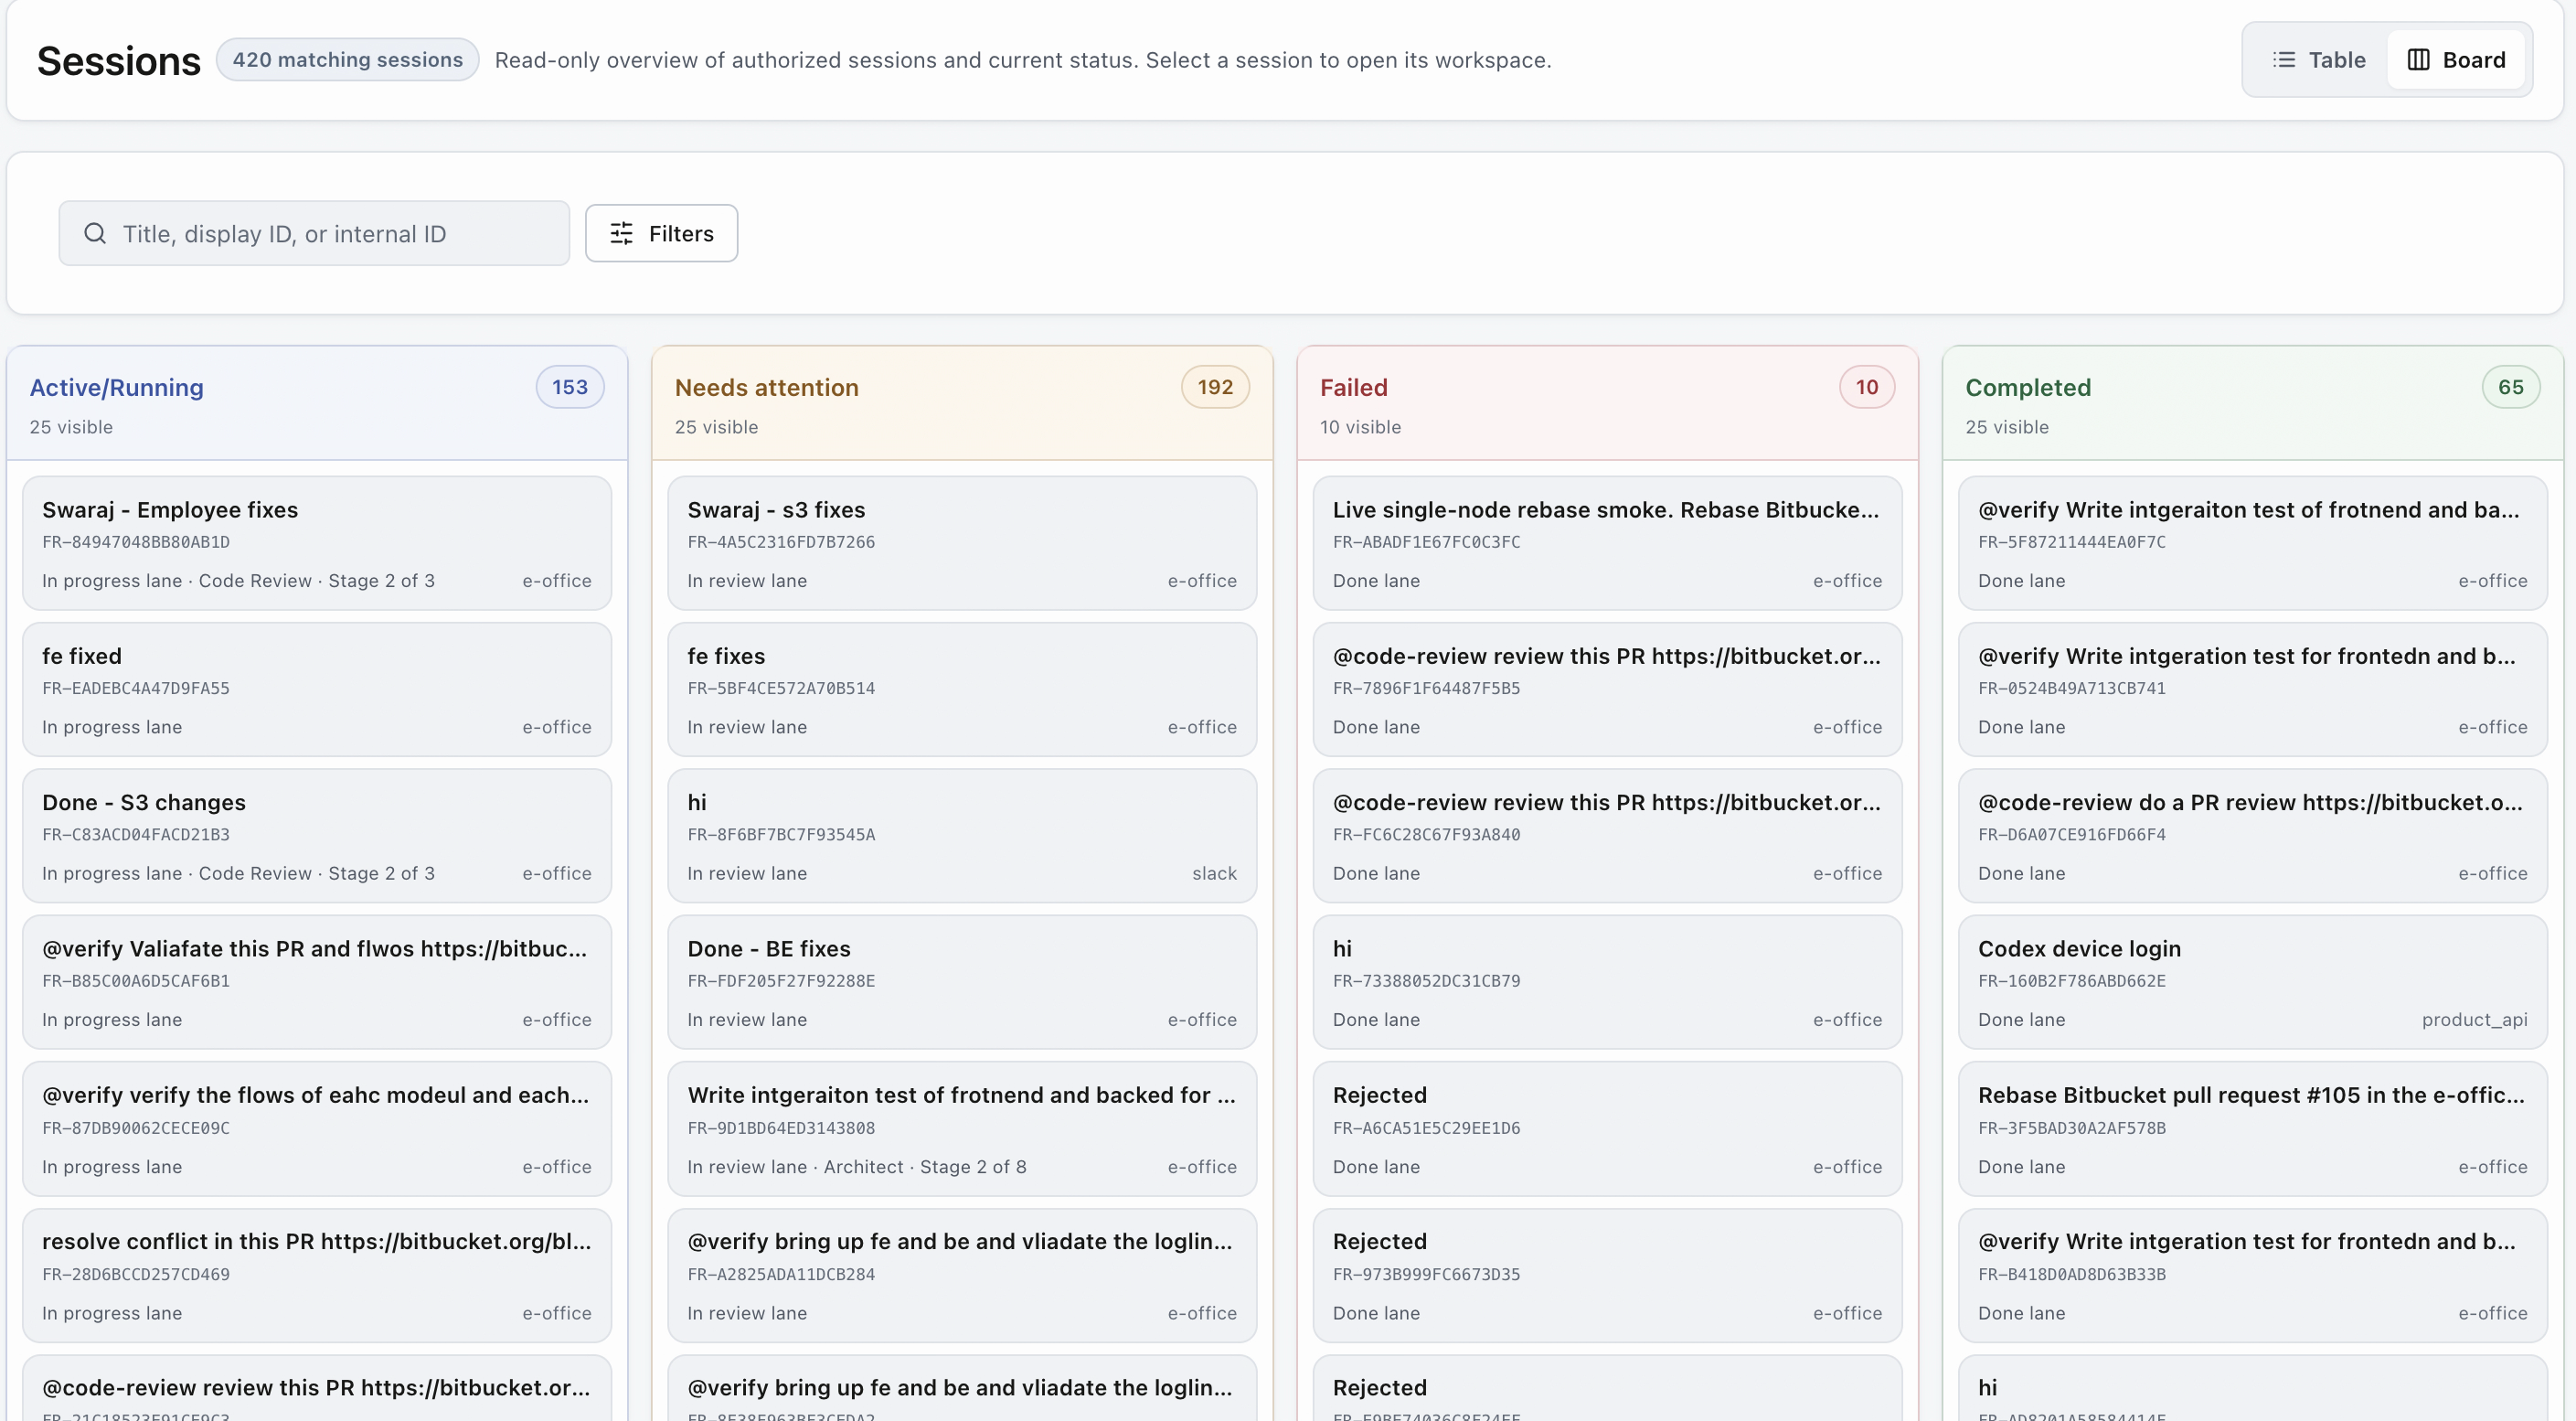The width and height of the screenshot is (2576, 1421).
Task: Open the Done - S3 changes session
Action: pyautogui.click(x=317, y=836)
